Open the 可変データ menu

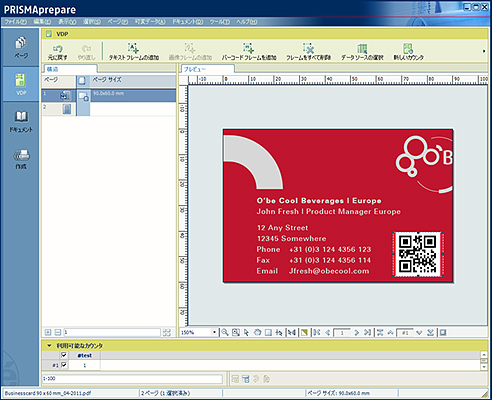pyautogui.click(x=150, y=22)
